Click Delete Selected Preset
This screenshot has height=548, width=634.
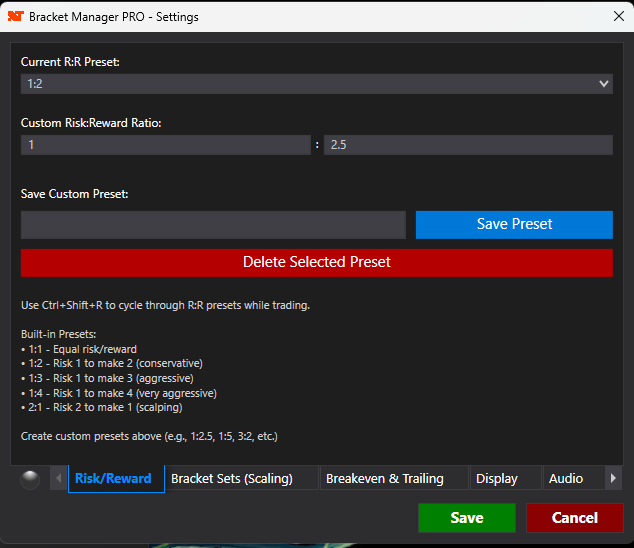click(x=317, y=262)
